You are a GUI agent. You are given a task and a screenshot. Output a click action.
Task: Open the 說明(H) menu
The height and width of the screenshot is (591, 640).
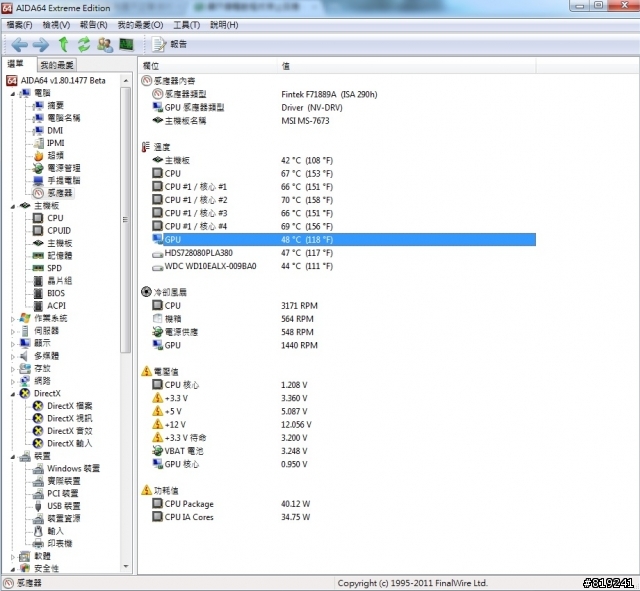click(x=224, y=25)
